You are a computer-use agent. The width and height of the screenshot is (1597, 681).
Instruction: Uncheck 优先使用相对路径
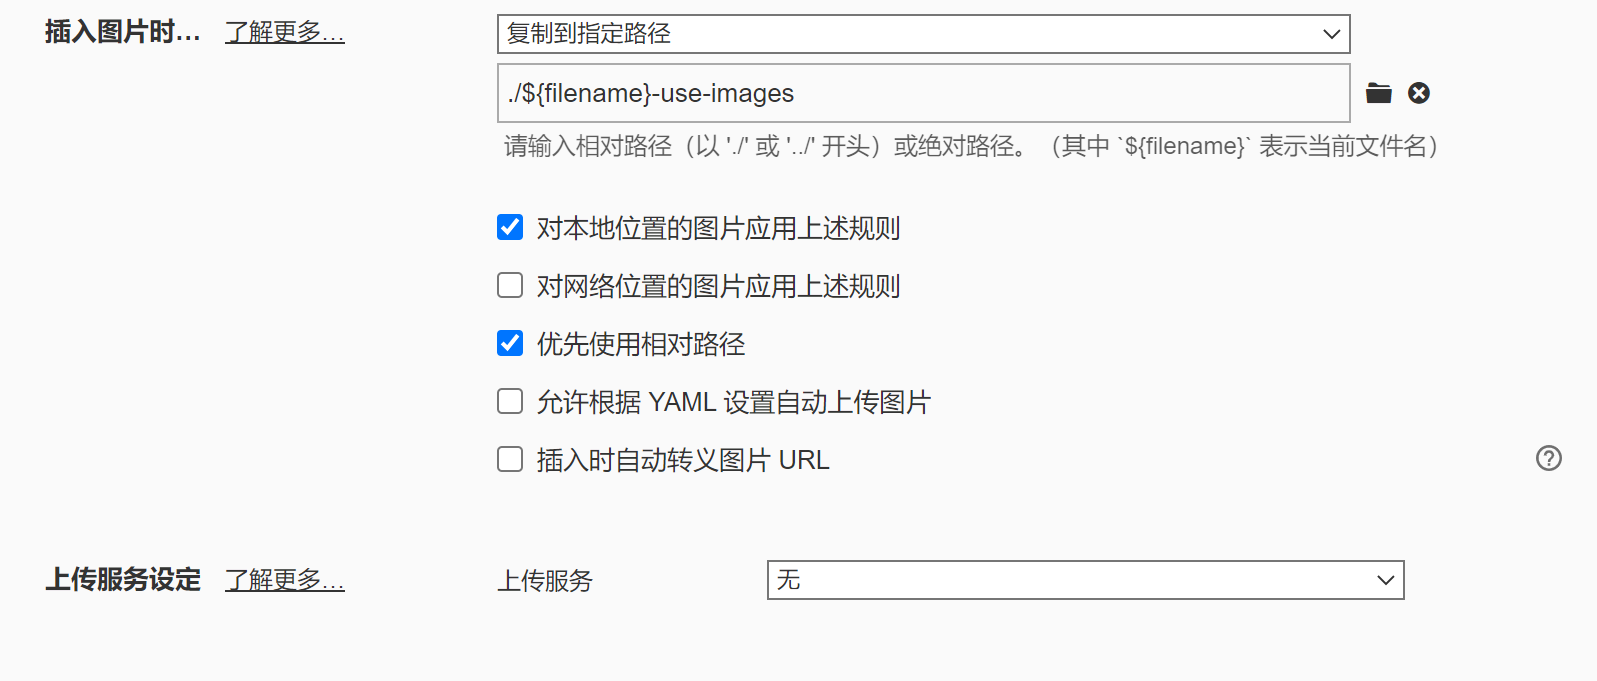pyautogui.click(x=510, y=343)
